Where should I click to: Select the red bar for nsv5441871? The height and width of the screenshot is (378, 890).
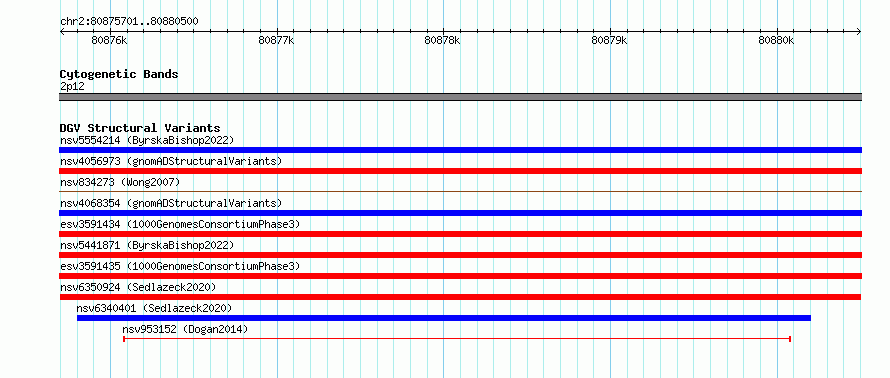460,255
